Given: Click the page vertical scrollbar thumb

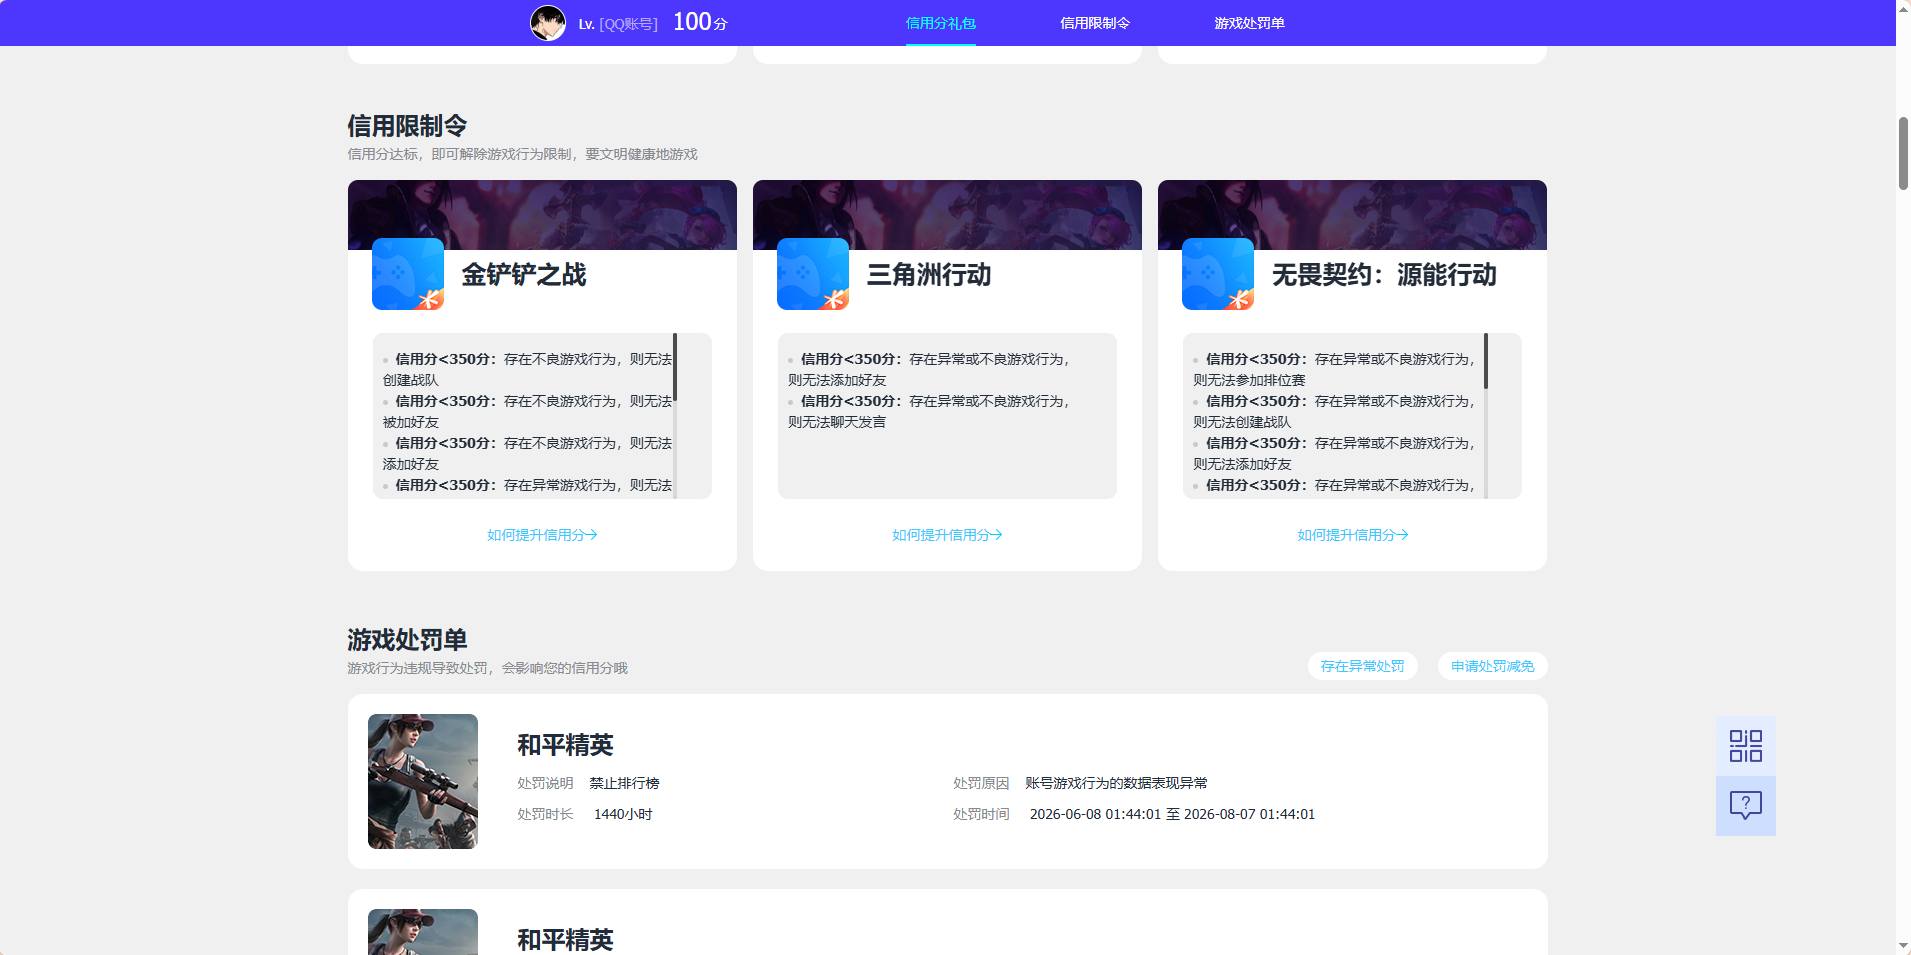Looking at the screenshot, I should 1903,153.
